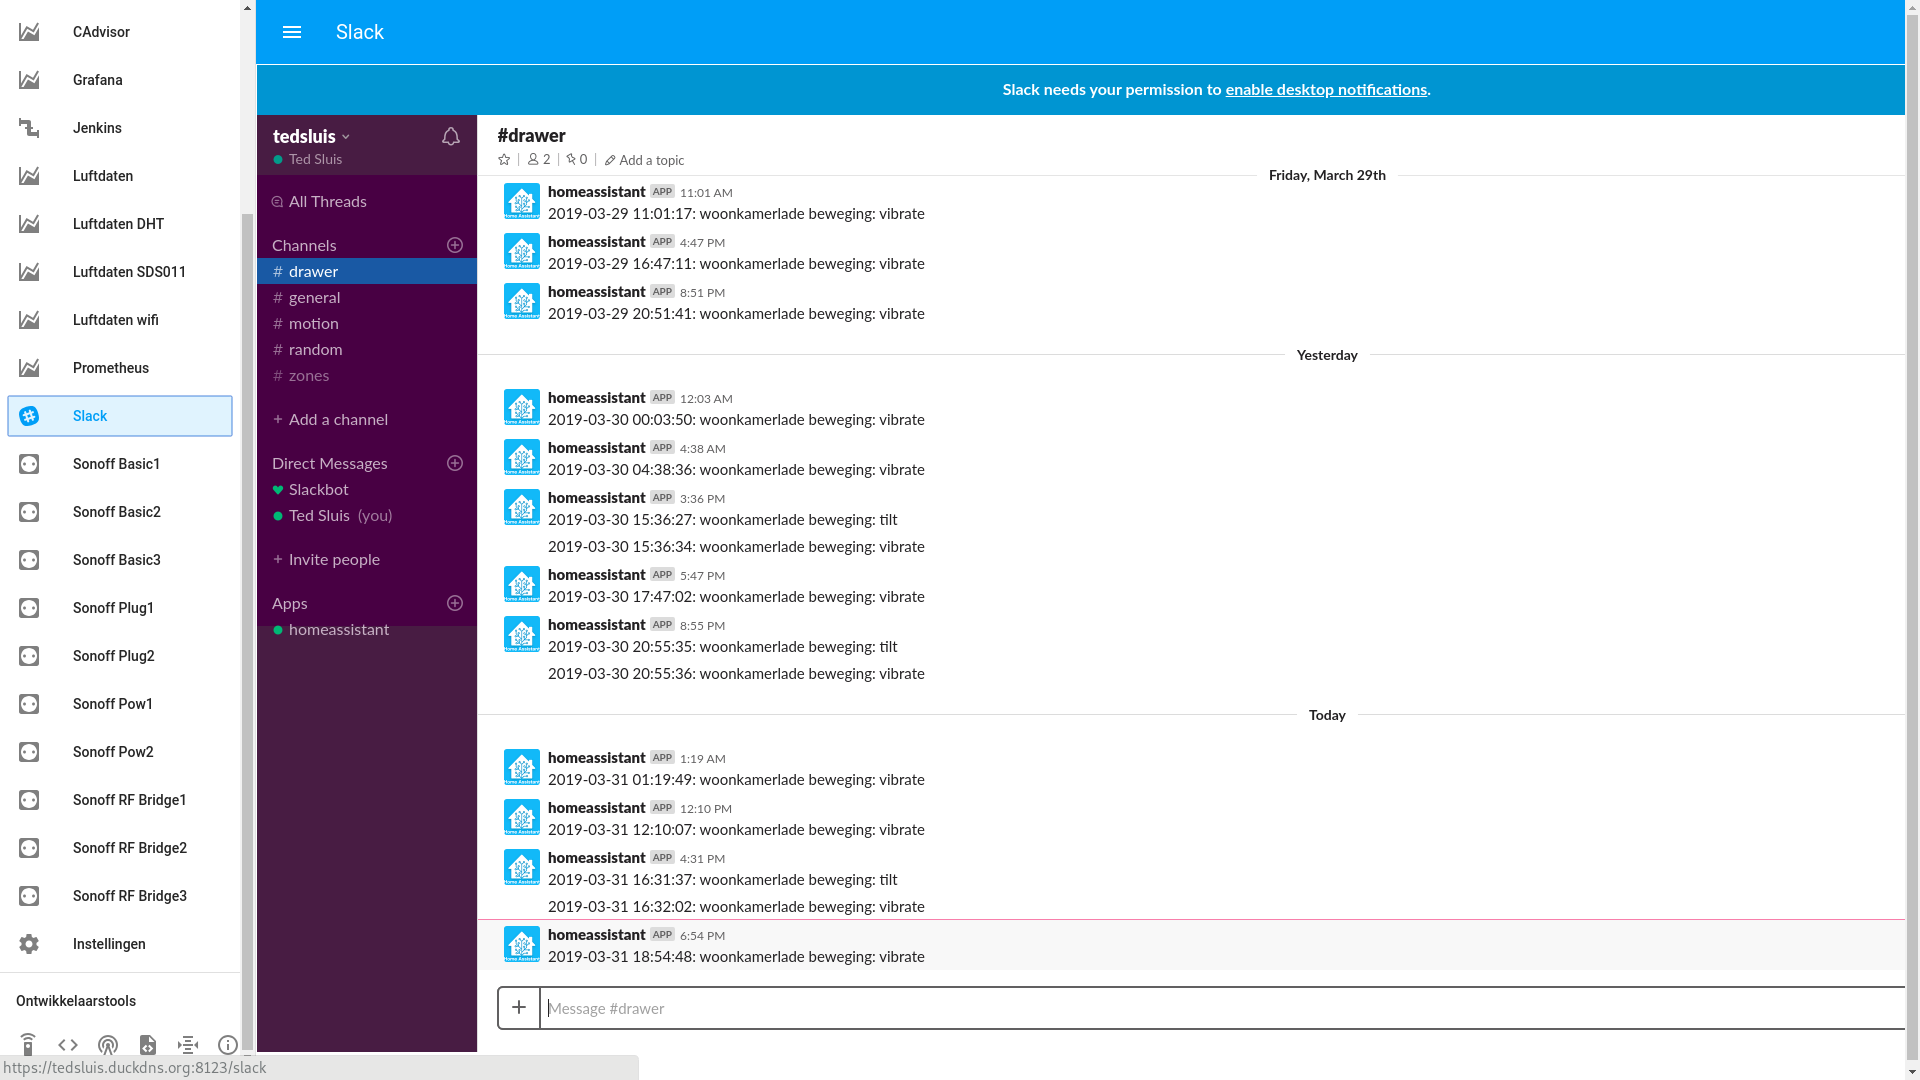
Task: Select the motion channel
Action: pos(313,323)
